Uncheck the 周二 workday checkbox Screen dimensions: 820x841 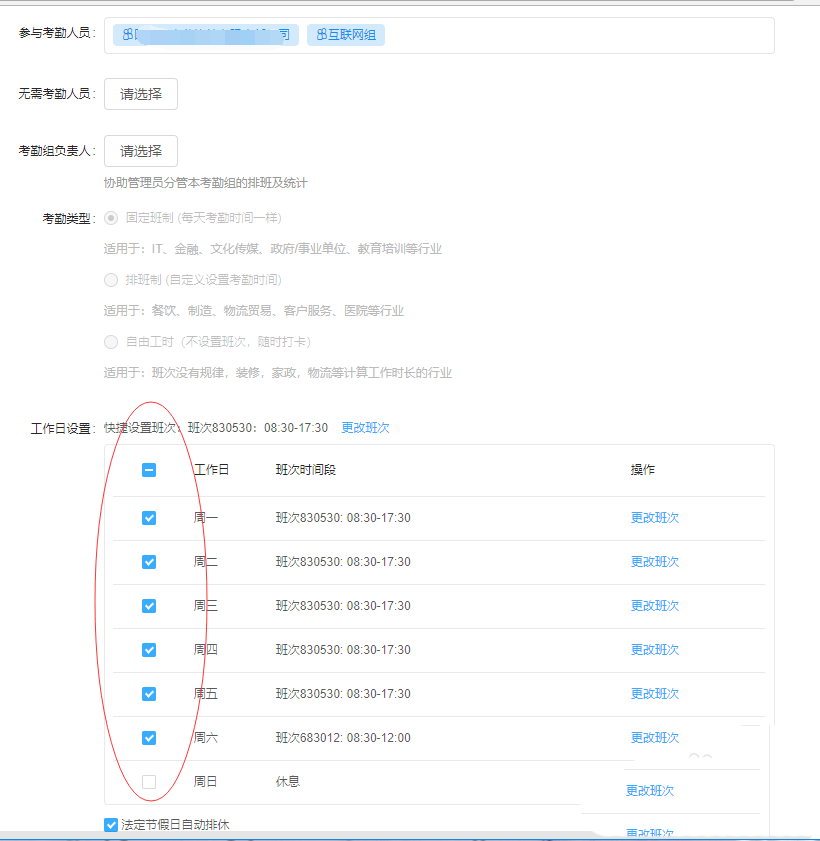click(148, 562)
